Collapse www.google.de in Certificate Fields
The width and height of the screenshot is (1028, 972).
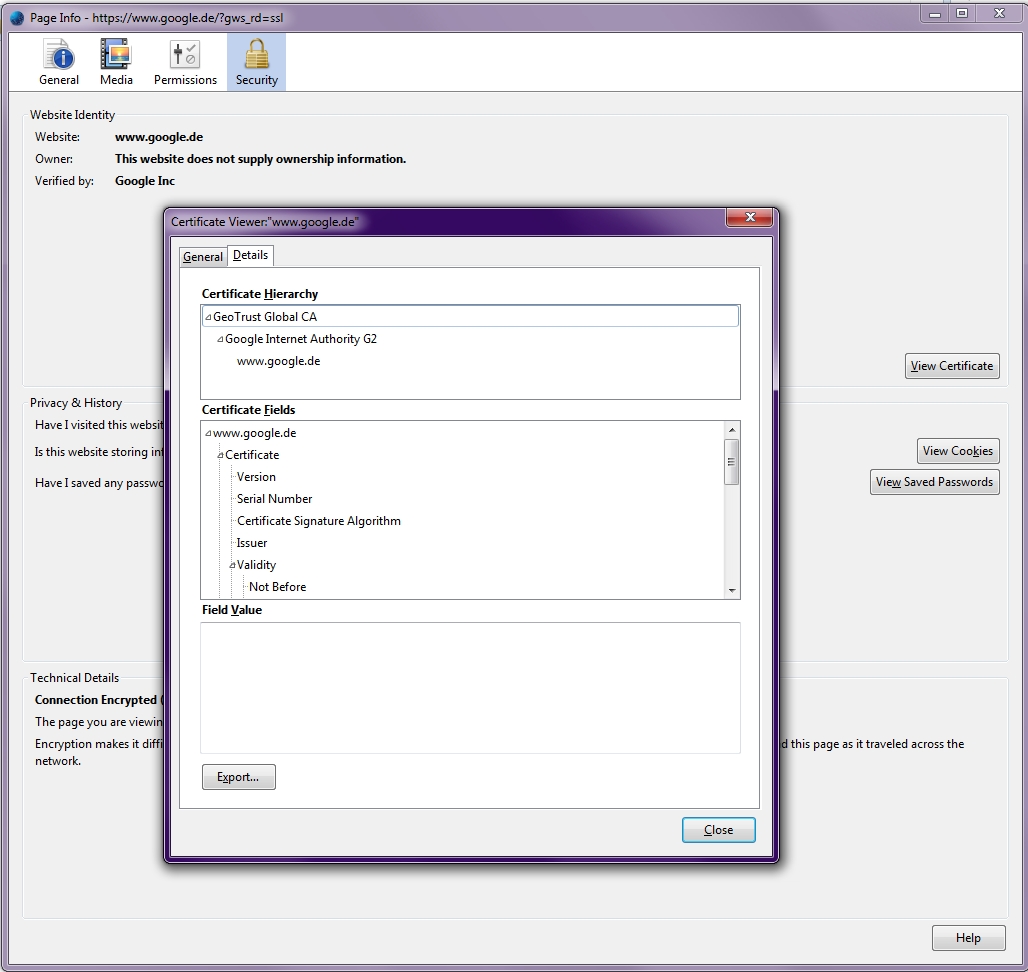pyautogui.click(x=208, y=433)
